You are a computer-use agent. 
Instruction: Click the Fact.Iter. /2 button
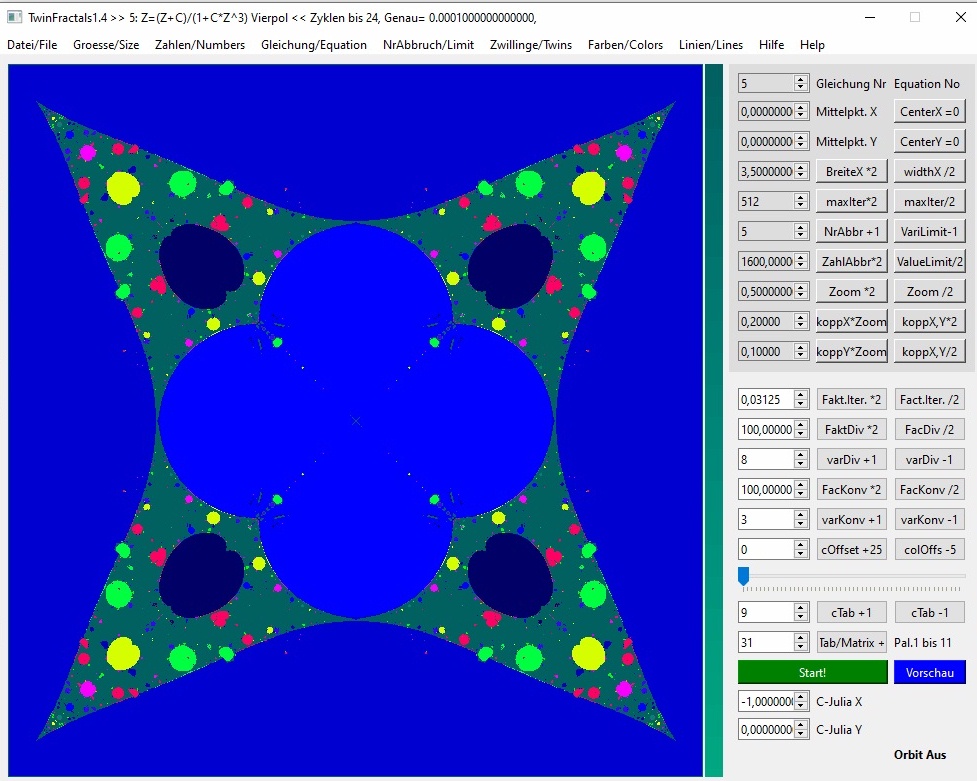pos(930,400)
